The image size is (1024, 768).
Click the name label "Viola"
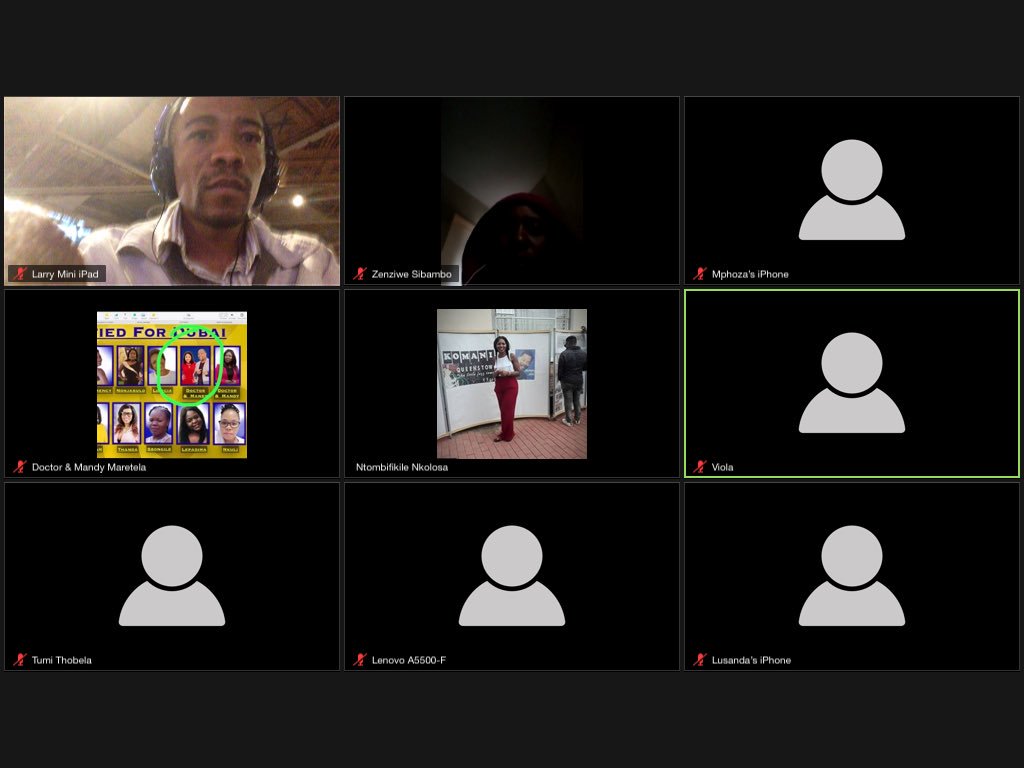pyautogui.click(x=722, y=467)
